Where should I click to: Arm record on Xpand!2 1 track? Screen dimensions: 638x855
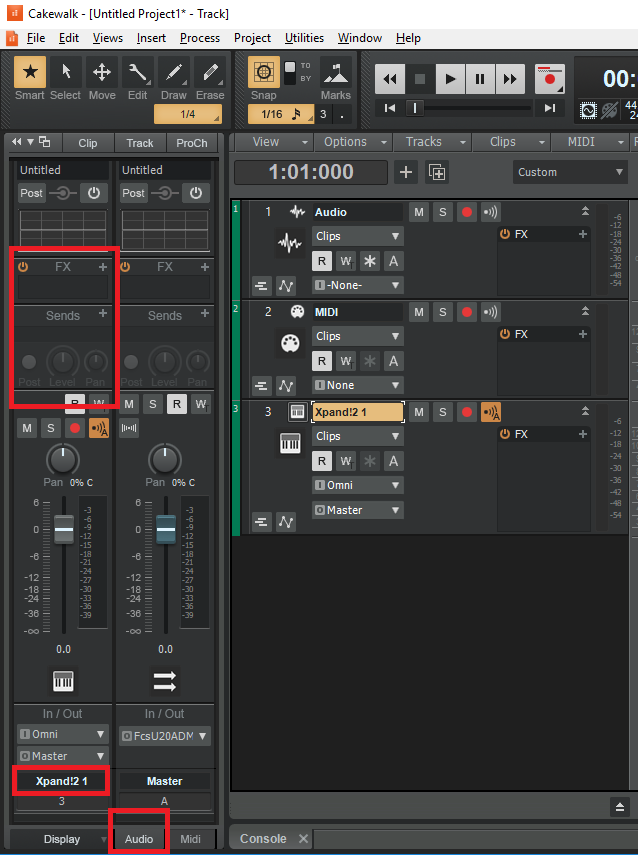467,412
